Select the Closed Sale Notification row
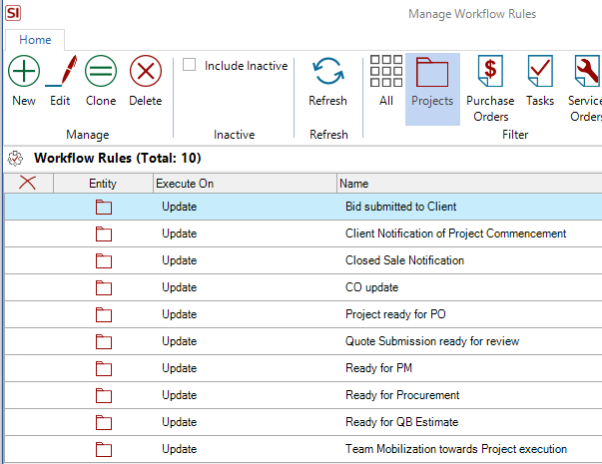Image resolution: width=602 pixels, height=464 pixels. pos(404,261)
